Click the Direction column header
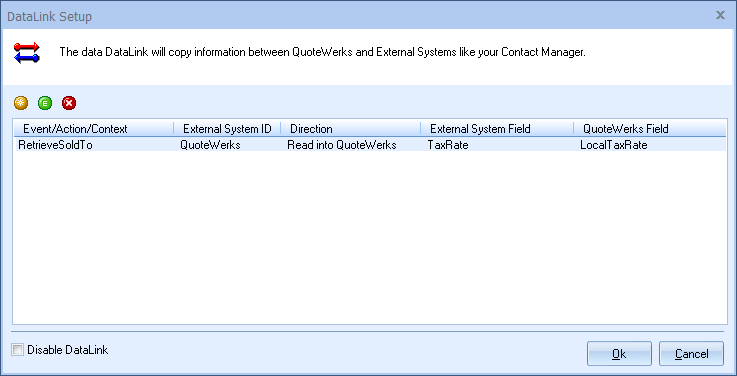This screenshot has height=376, width=737. (x=350, y=128)
